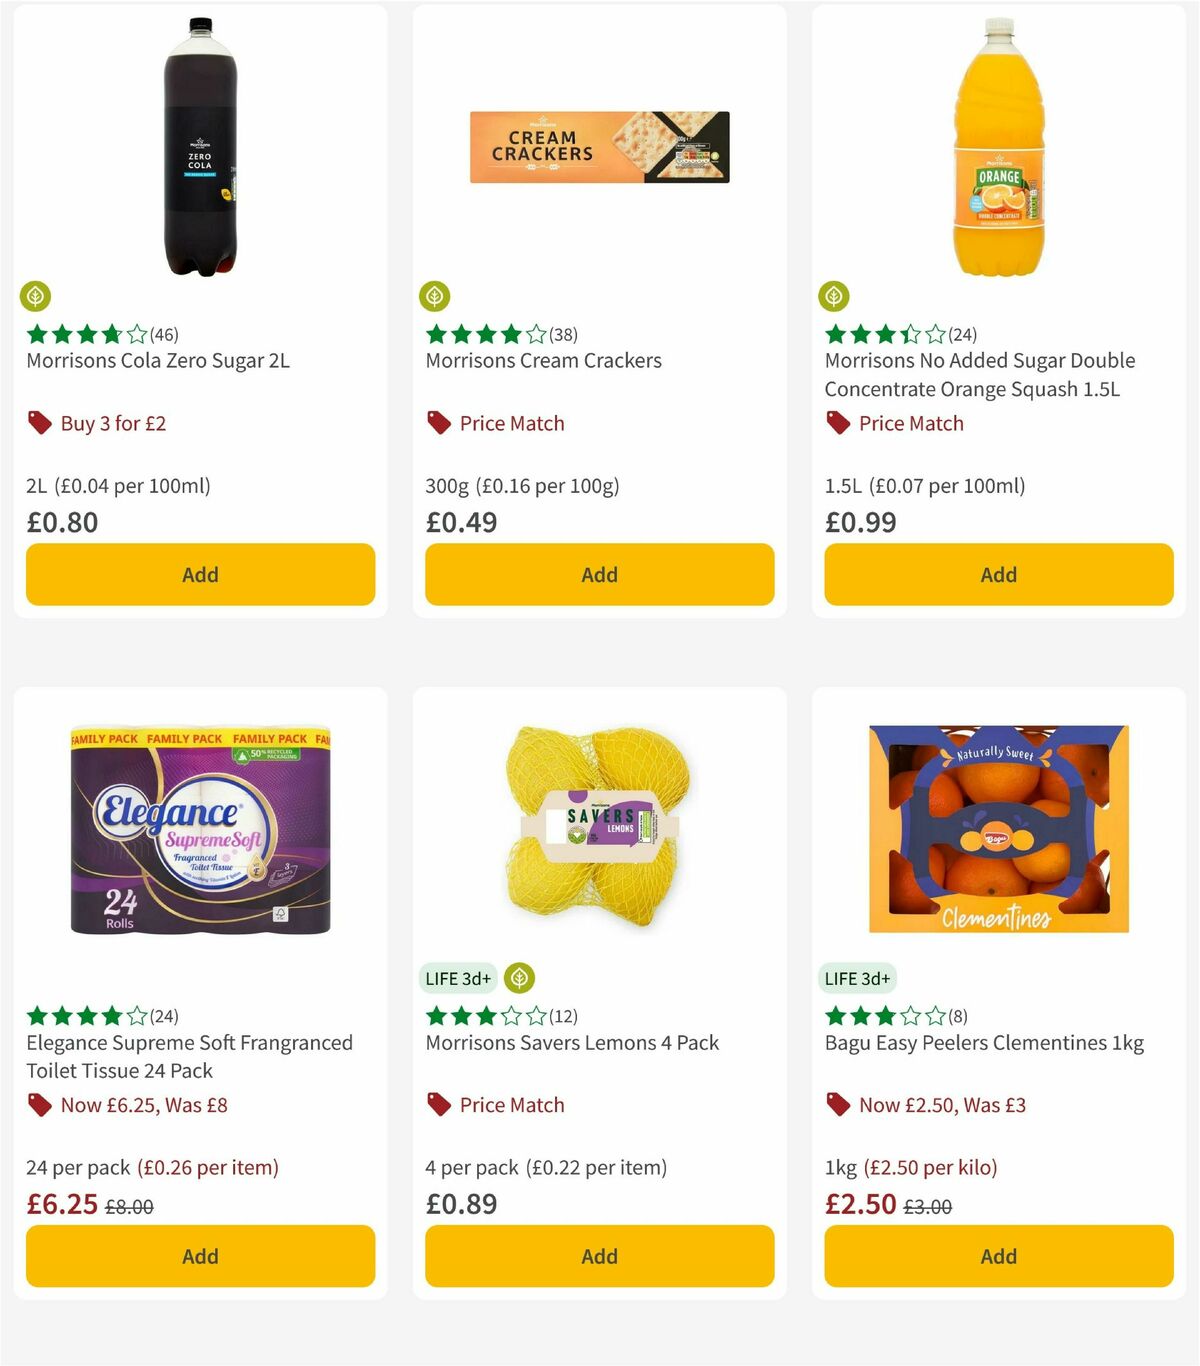Click the green sustainability leaf icon on Morrisons Cola

point(37,296)
